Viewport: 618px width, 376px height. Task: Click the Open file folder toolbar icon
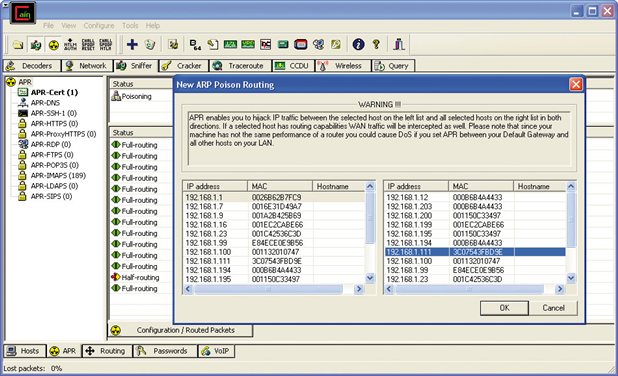18,45
